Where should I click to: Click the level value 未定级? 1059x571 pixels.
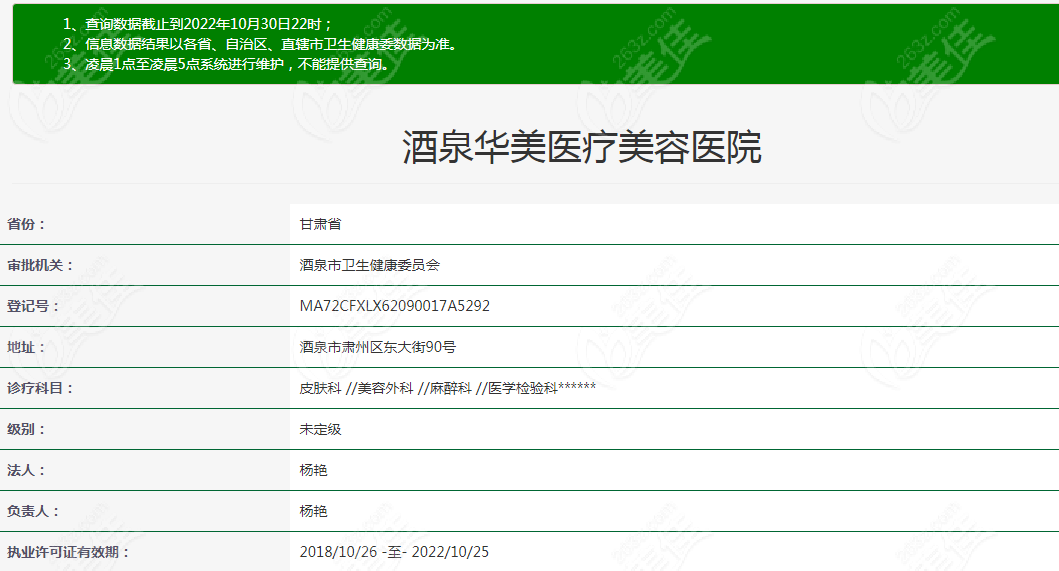click(x=320, y=429)
